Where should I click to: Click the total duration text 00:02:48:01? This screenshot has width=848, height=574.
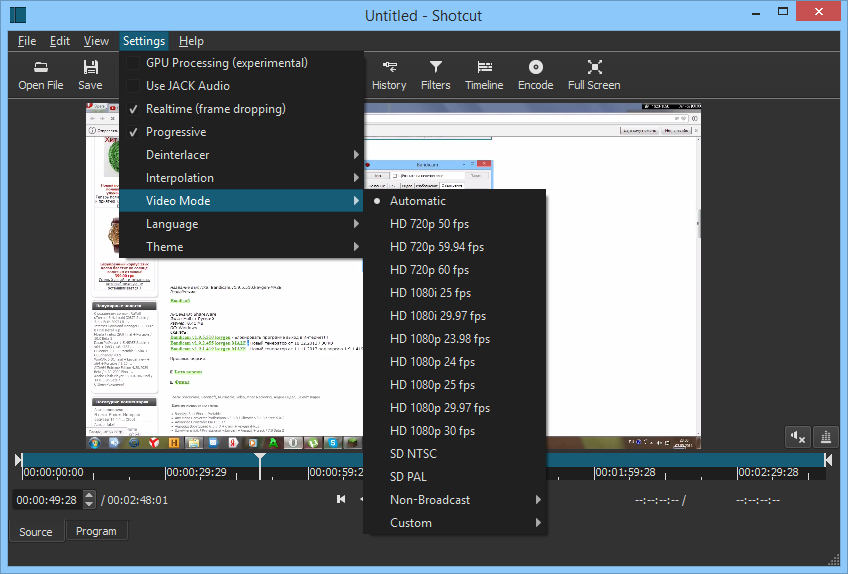pyautogui.click(x=137, y=500)
